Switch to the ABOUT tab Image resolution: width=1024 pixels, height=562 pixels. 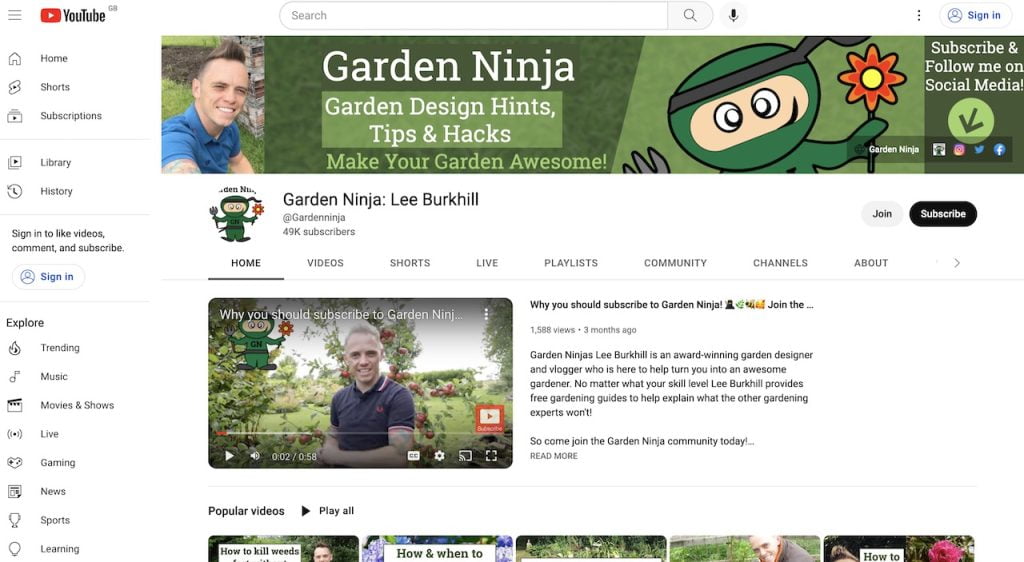(871, 263)
